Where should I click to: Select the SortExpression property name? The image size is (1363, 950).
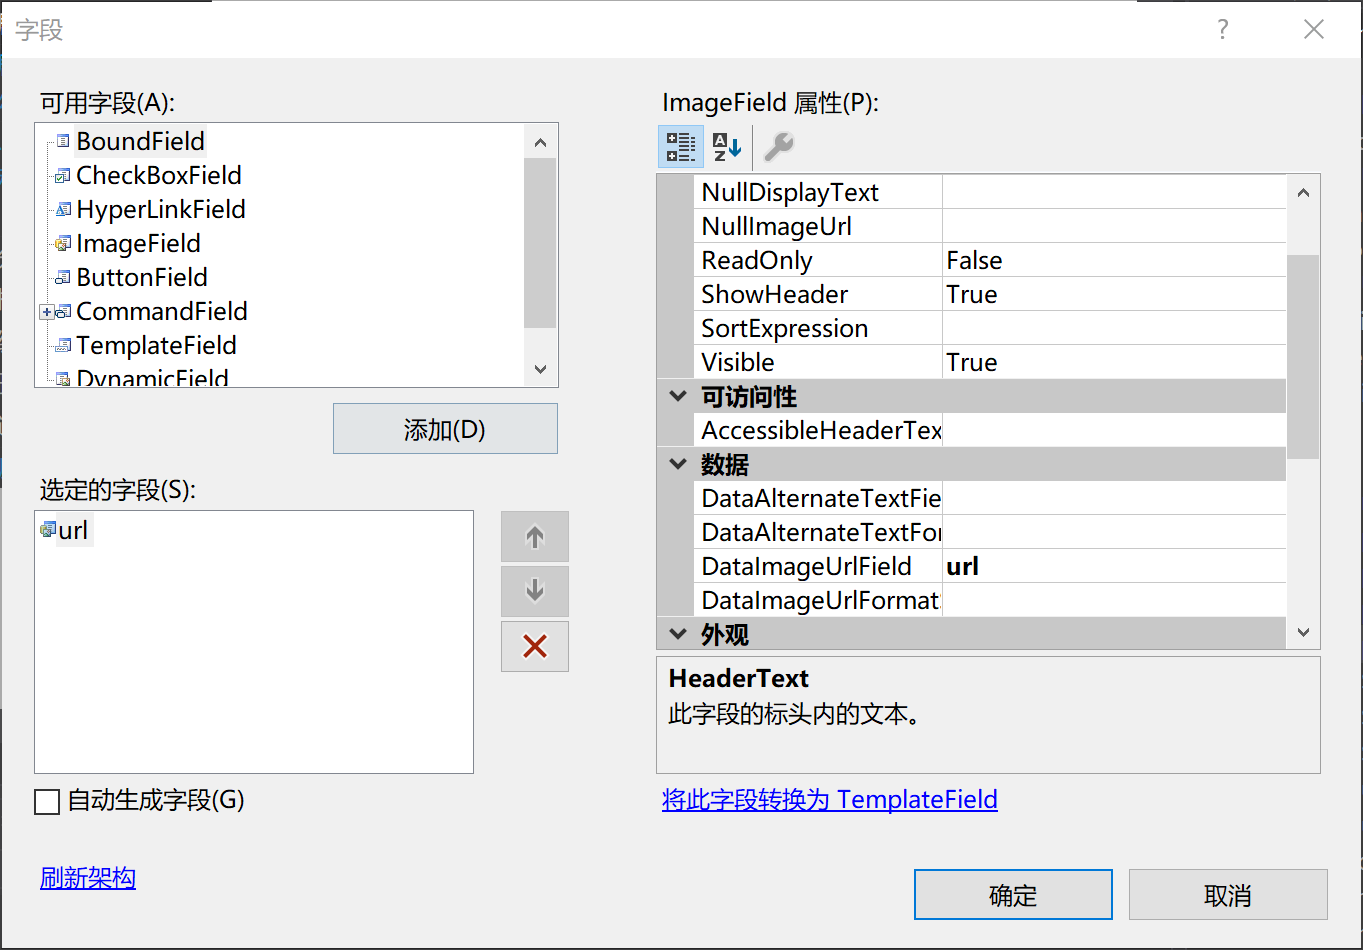coord(785,328)
